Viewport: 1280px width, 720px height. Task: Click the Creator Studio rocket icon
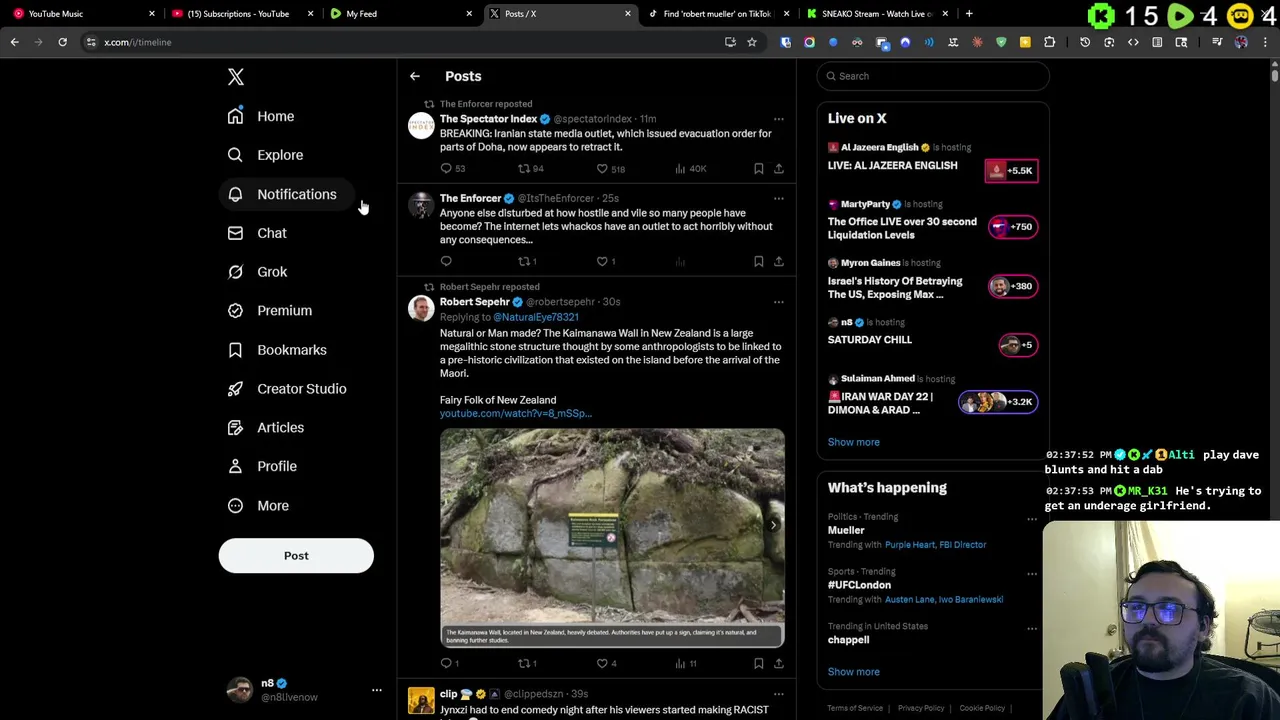pyautogui.click(x=235, y=389)
